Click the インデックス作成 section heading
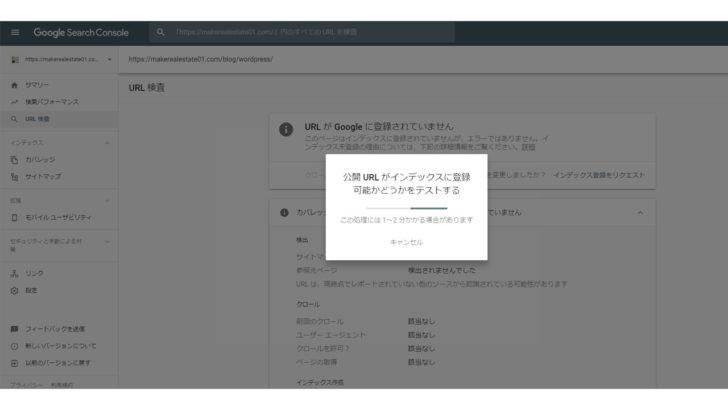Screen dimensions: 728x410 tap(320, 382)
